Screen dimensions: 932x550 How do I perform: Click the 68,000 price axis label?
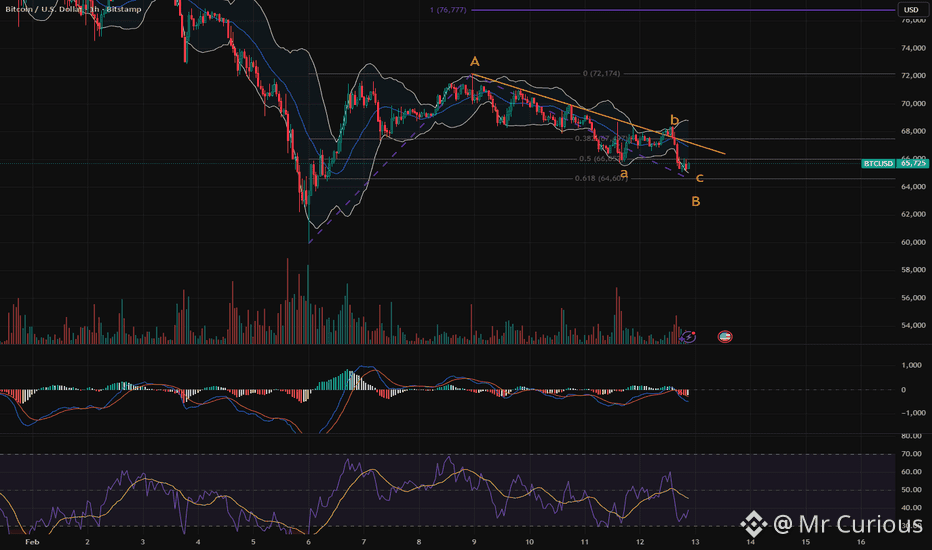(913, 131)
